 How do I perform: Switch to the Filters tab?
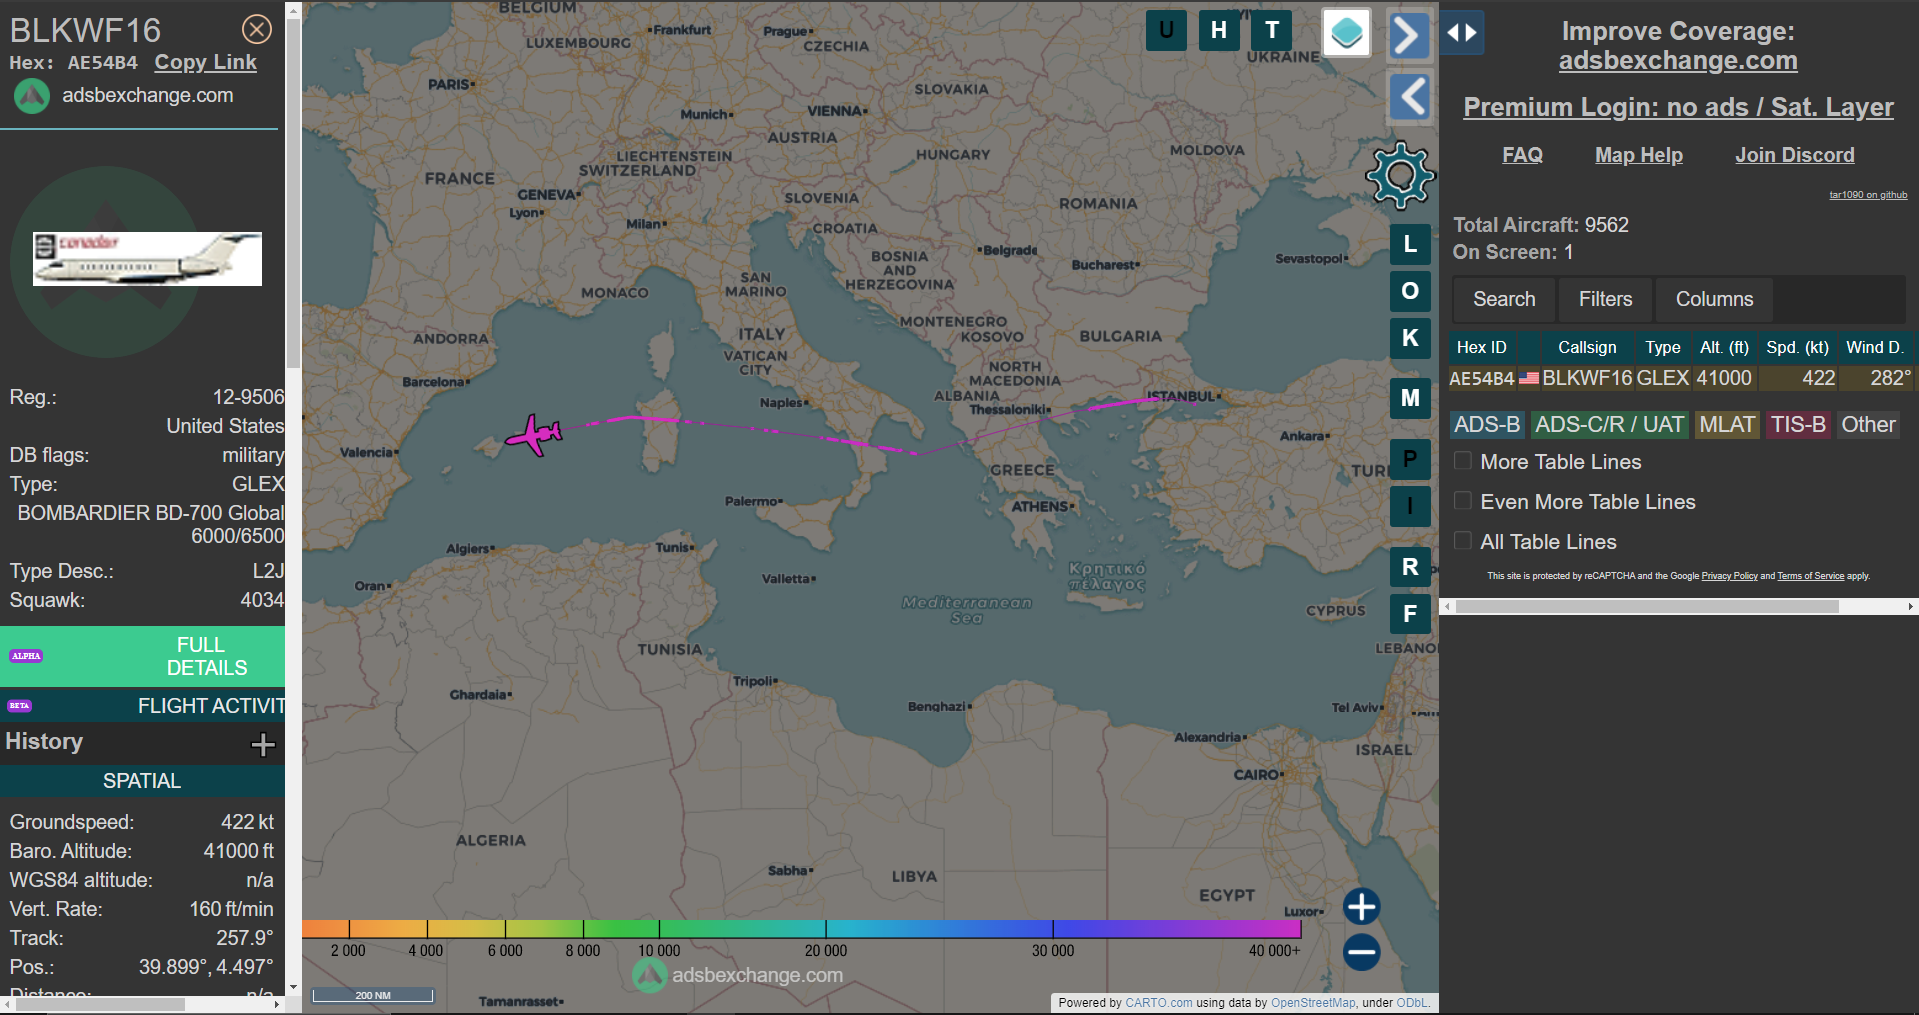pyautogui.click(x=1605, y=299)
